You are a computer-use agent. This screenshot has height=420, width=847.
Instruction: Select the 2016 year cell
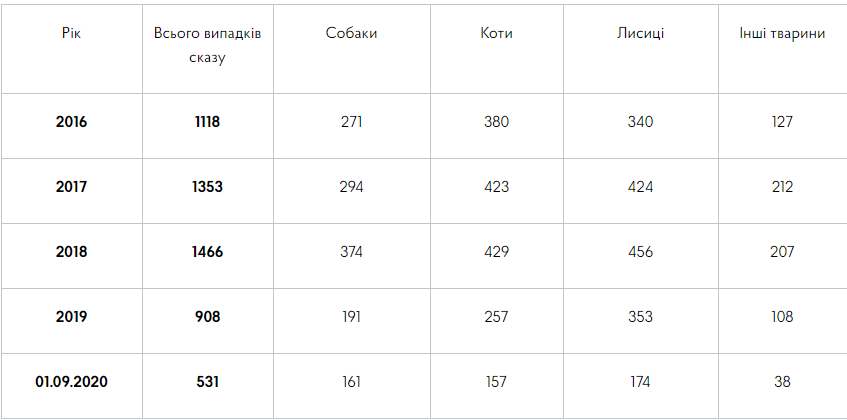pos(71,122)
